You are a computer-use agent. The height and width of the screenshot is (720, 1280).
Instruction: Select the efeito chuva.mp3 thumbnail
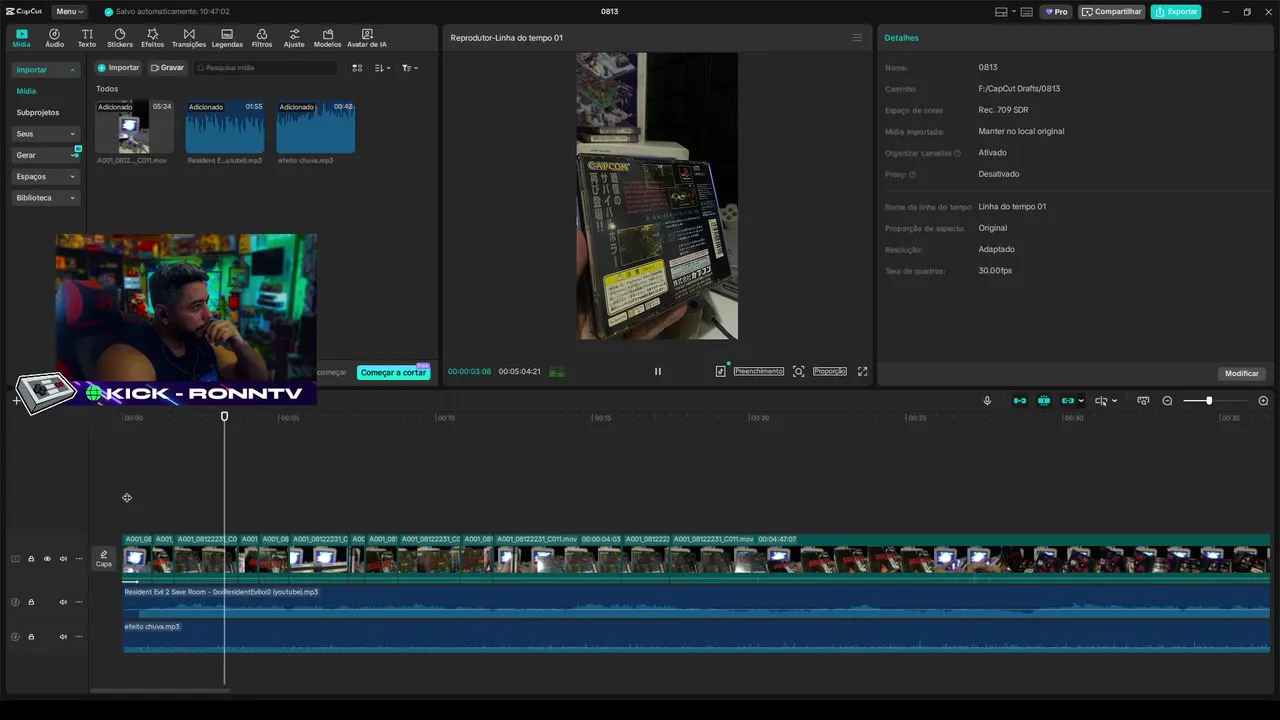(x=316, y=127)
